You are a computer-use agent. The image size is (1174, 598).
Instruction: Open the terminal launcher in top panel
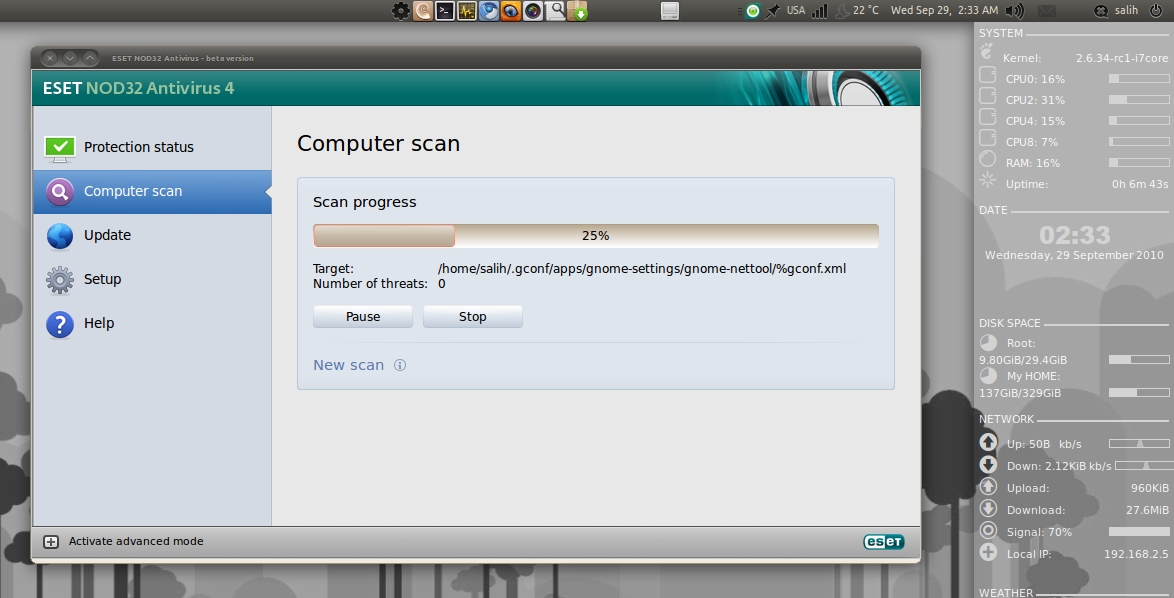pos(445,11)
